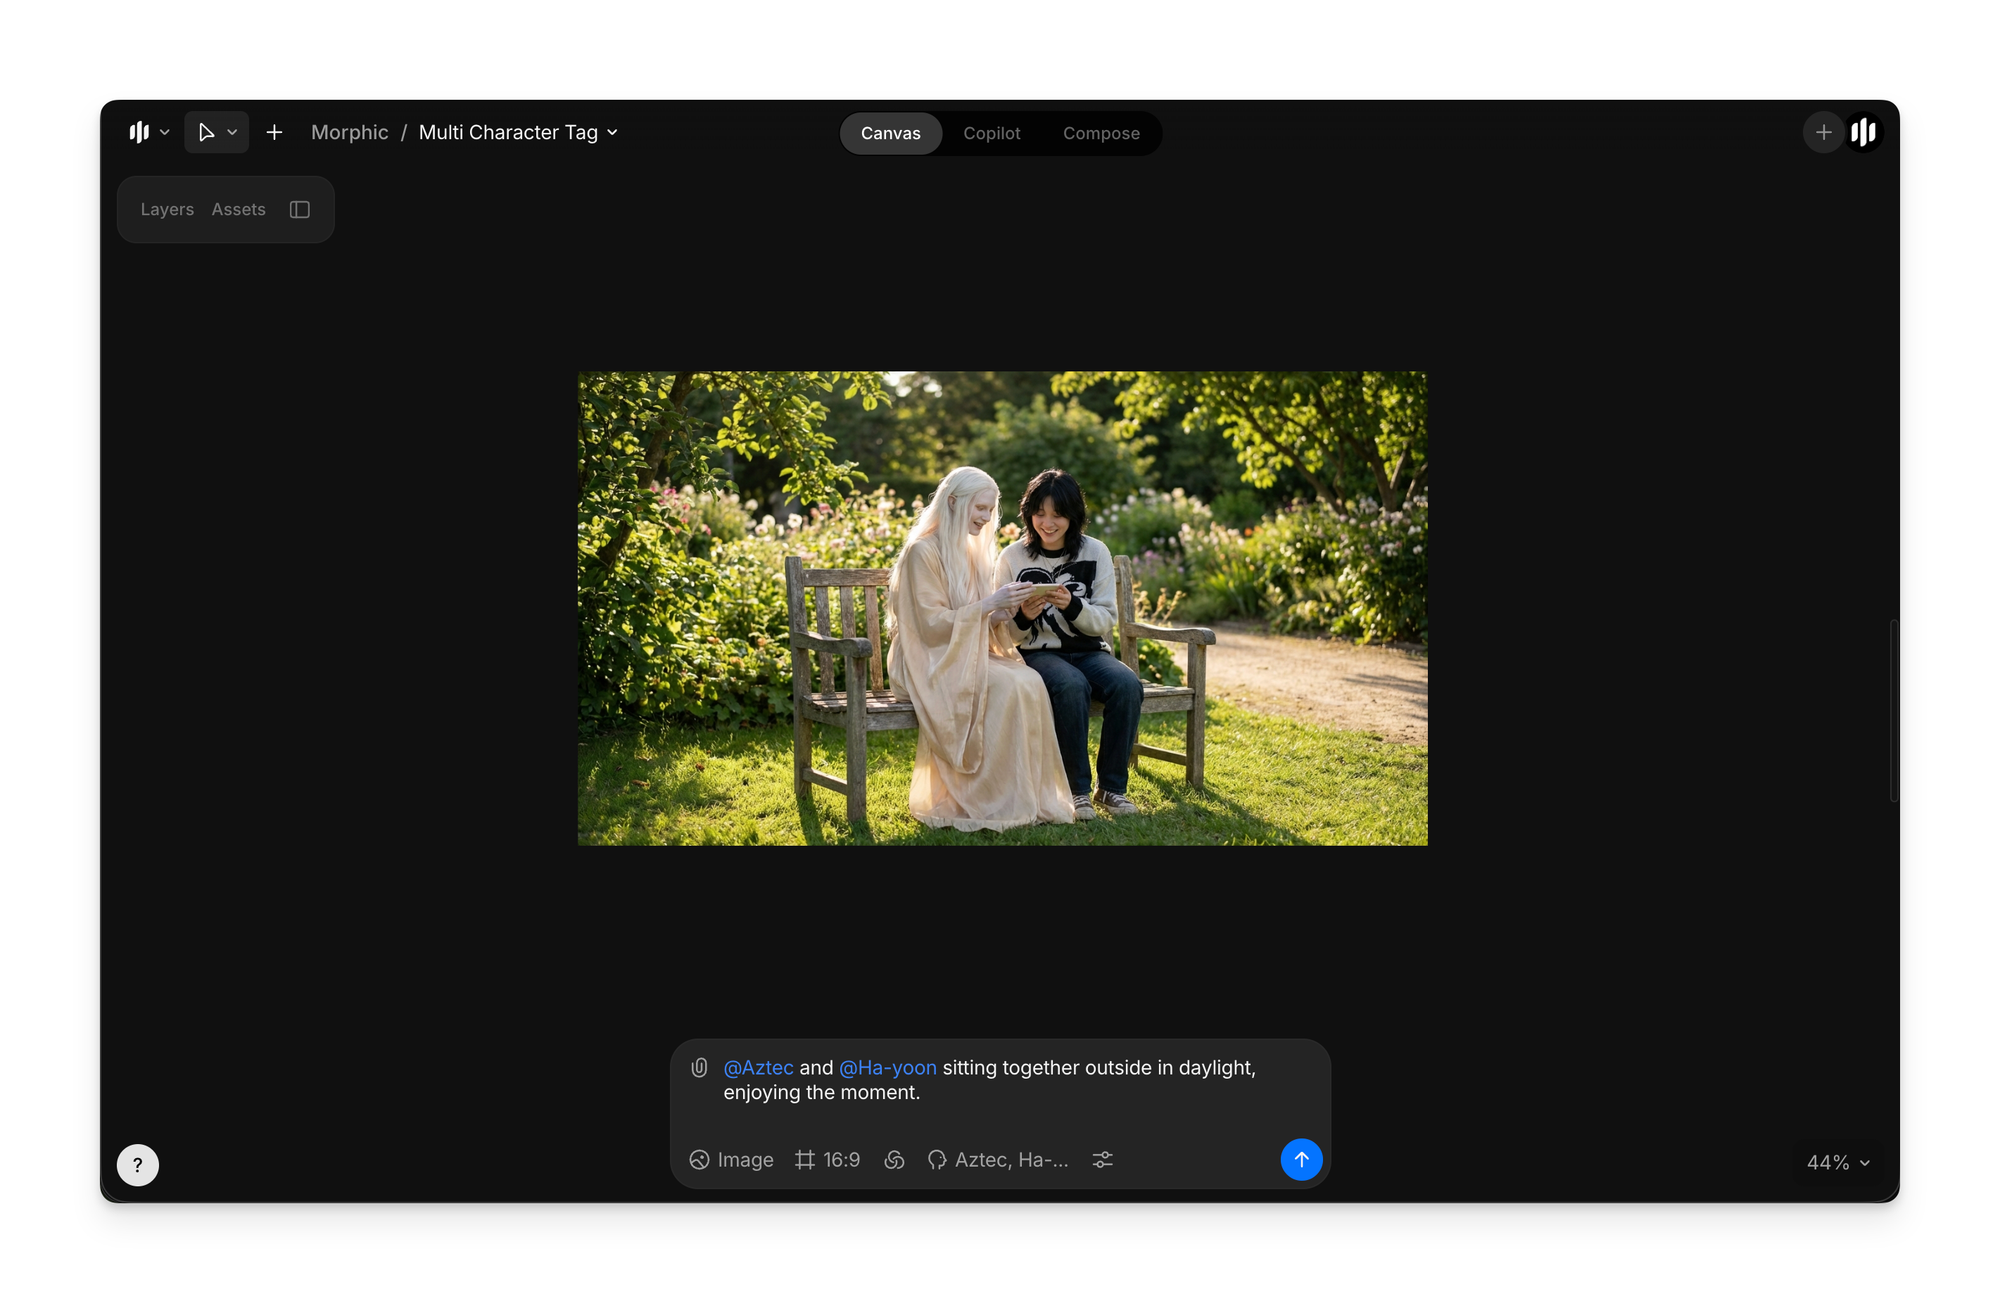Toggle the sidebar panel icon
2000x1303 pixels.
click(300, 209)
